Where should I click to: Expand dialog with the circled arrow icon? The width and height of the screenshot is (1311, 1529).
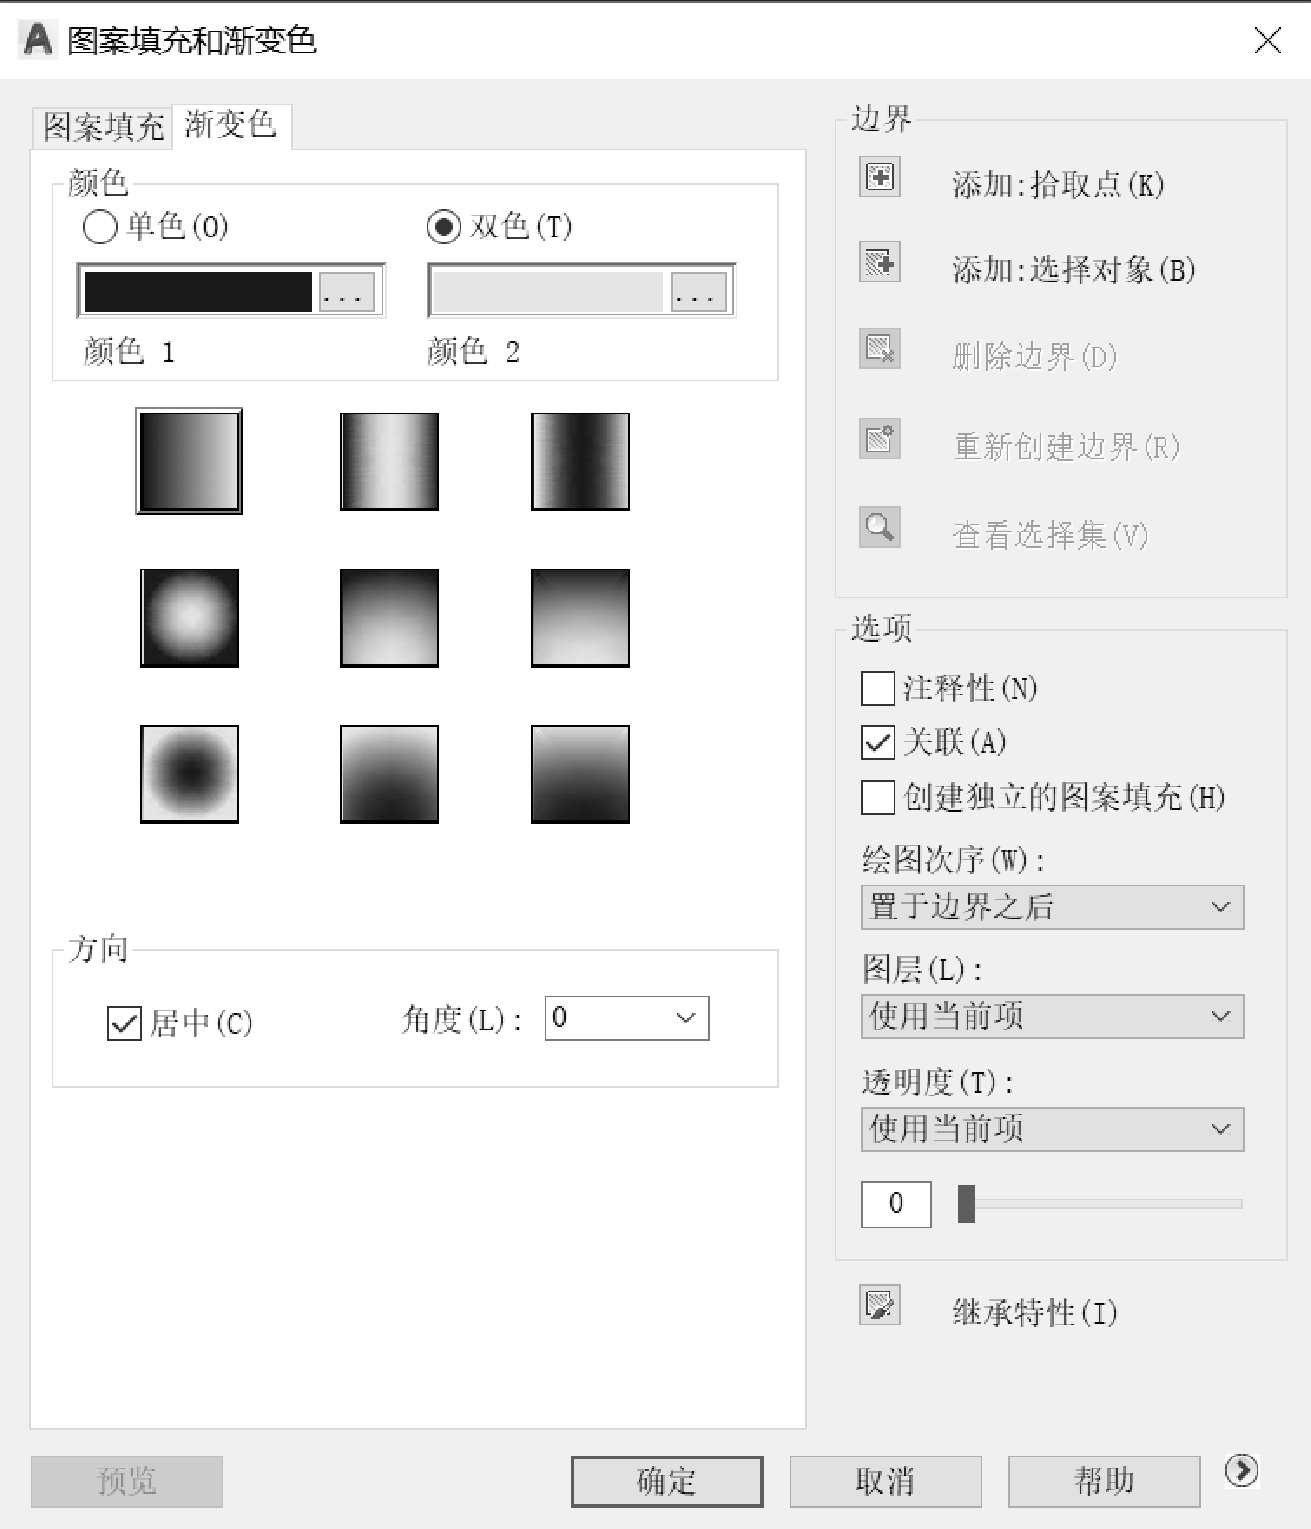pos(1242,1471)
